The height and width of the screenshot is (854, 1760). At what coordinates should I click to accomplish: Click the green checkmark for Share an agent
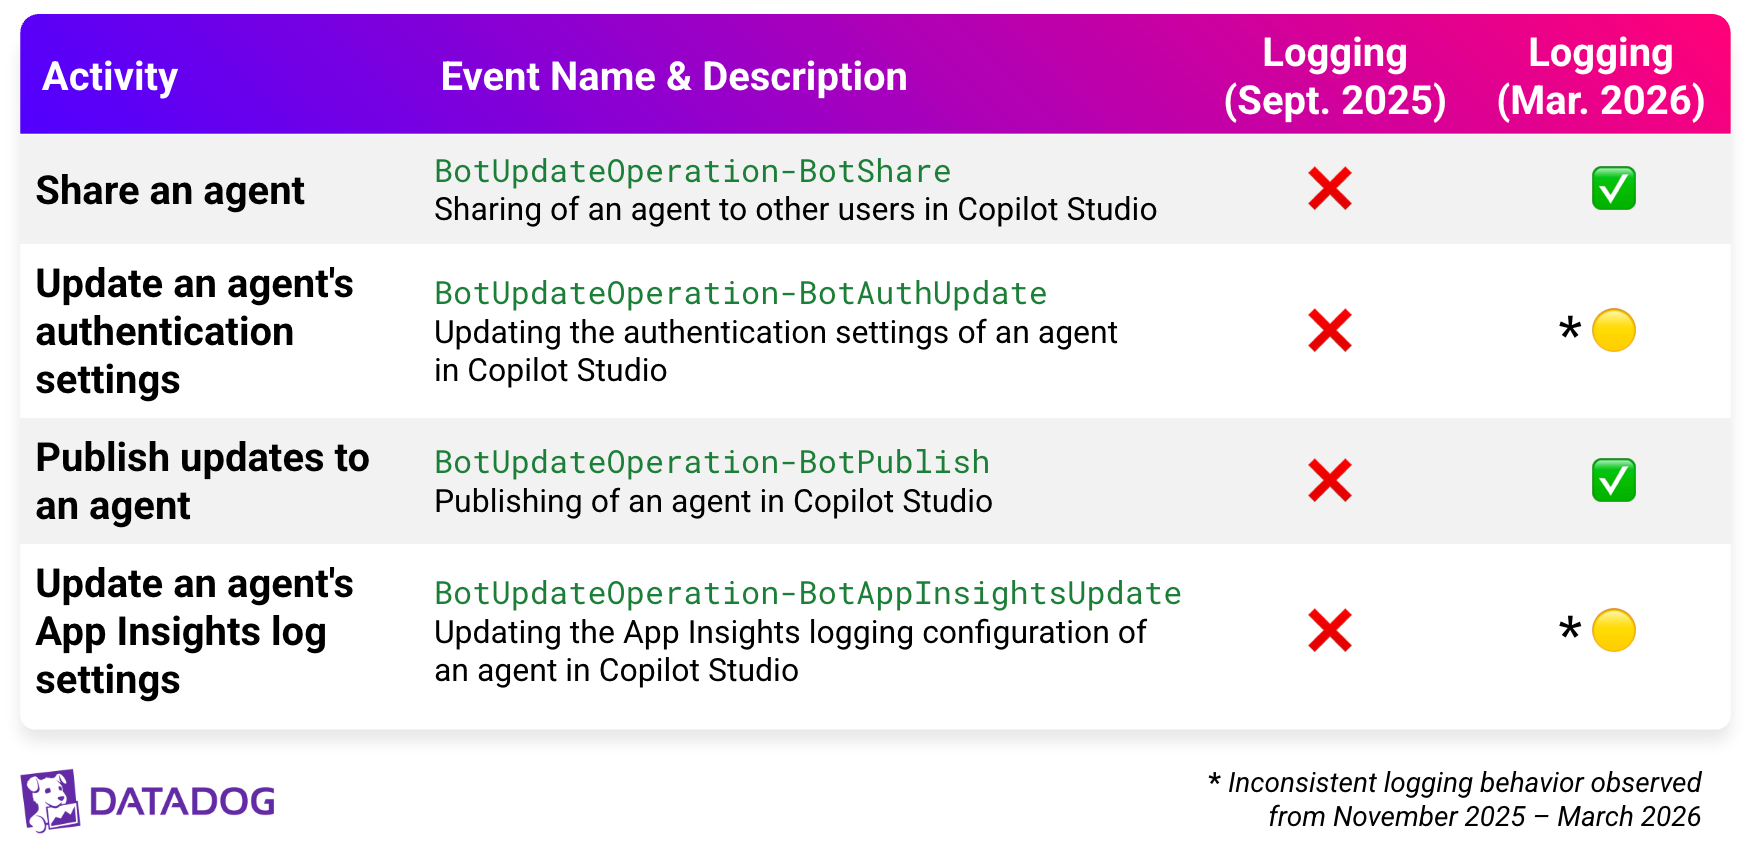[1613, 189]
